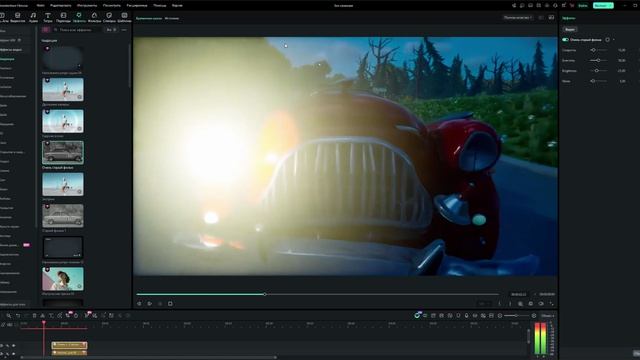Download the effect on the Старый фильм 1 thumbnail
Viewport: 640px width, 360px height.
(x=80, y=223)
